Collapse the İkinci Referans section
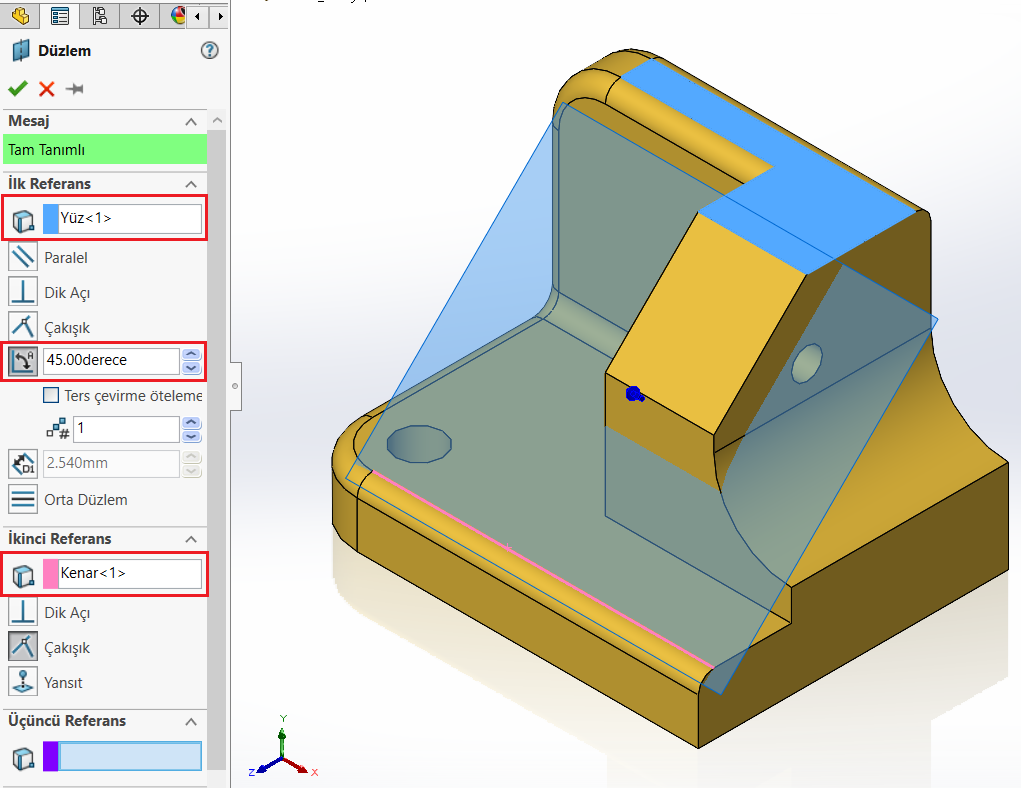1021x788 pixels. [191, 539]
